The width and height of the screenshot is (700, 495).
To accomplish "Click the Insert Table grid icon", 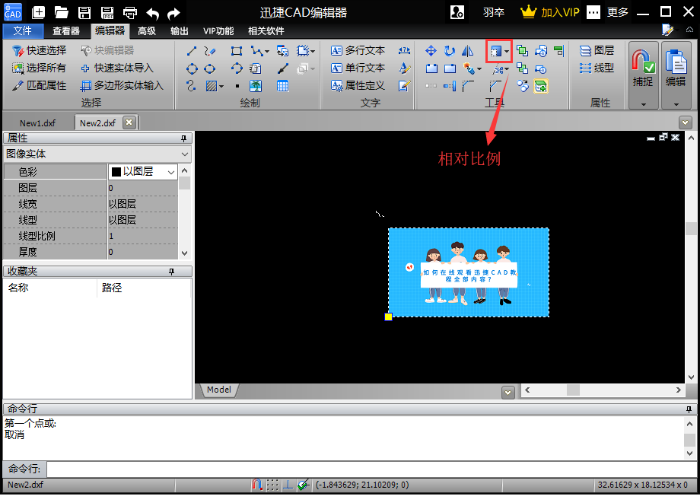I will coord(283,86).
